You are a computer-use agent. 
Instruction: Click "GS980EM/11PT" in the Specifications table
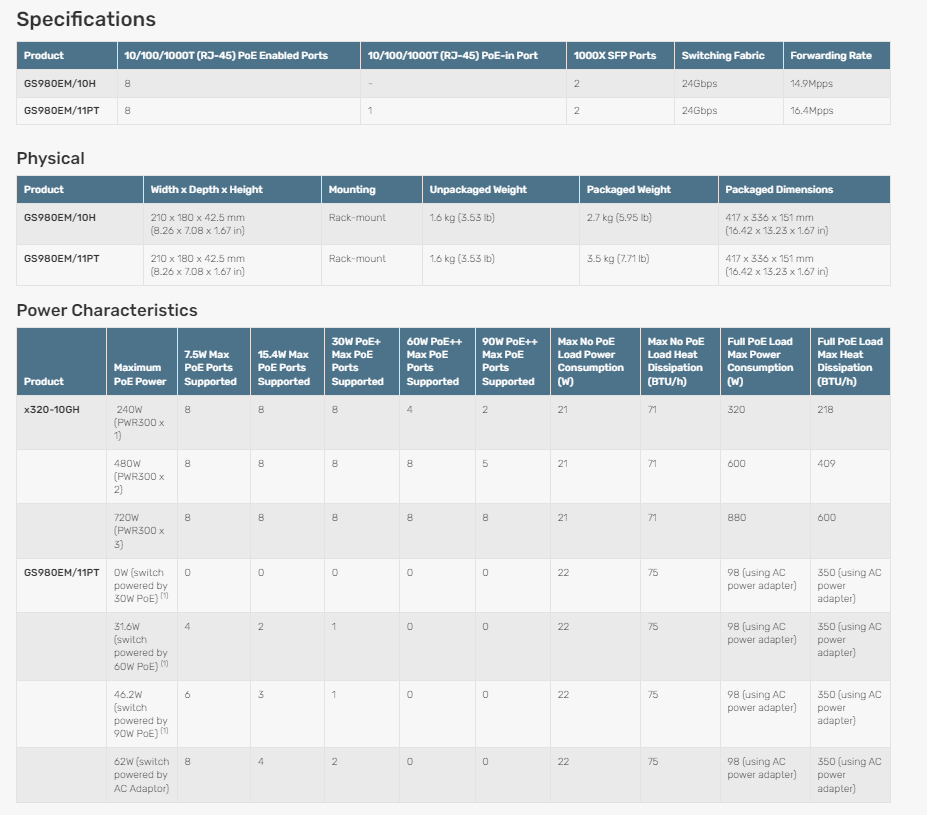[x=61, y=111]
